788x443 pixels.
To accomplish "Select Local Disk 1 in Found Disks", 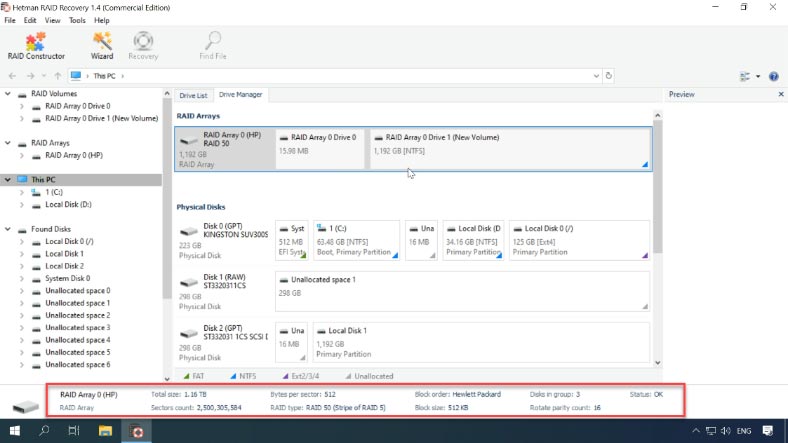I will [64, 254].
